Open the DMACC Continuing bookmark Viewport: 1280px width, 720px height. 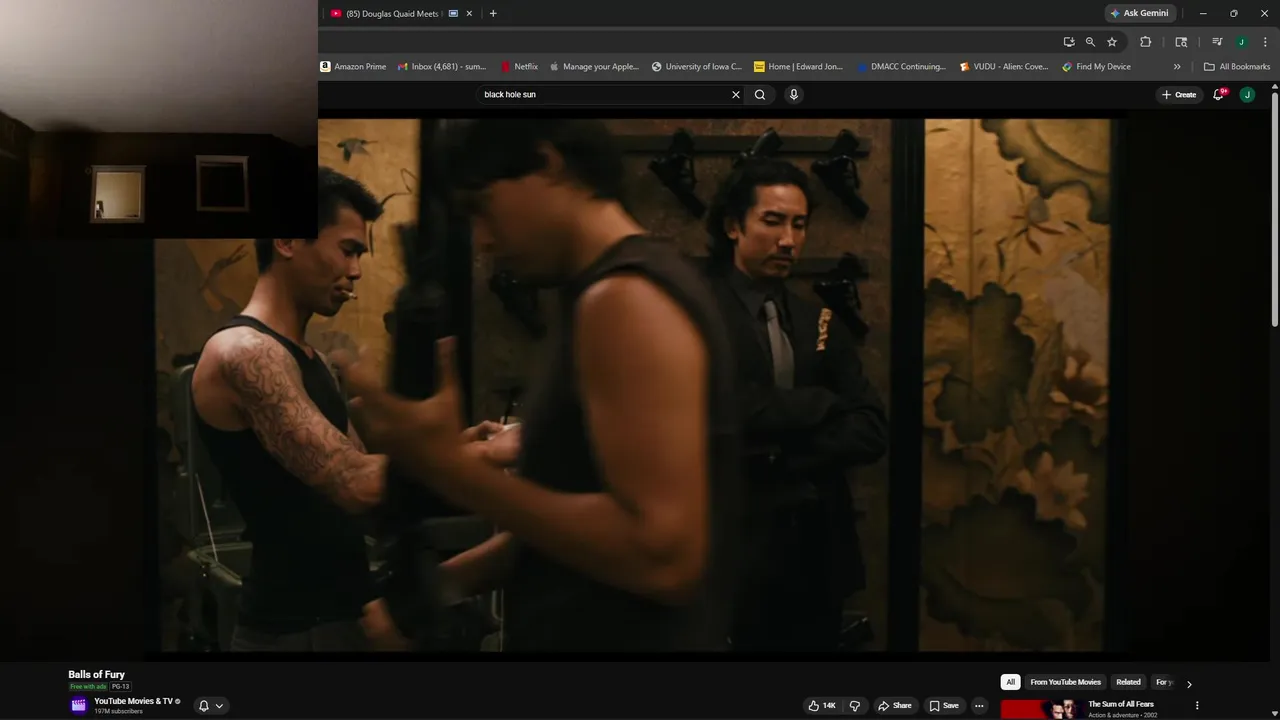click(901, 67)
